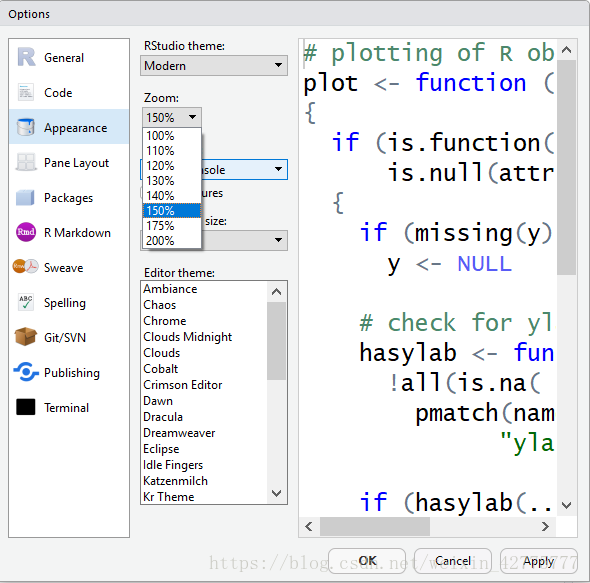Click the Publishing blue sync icon

(x=26, y=372)
